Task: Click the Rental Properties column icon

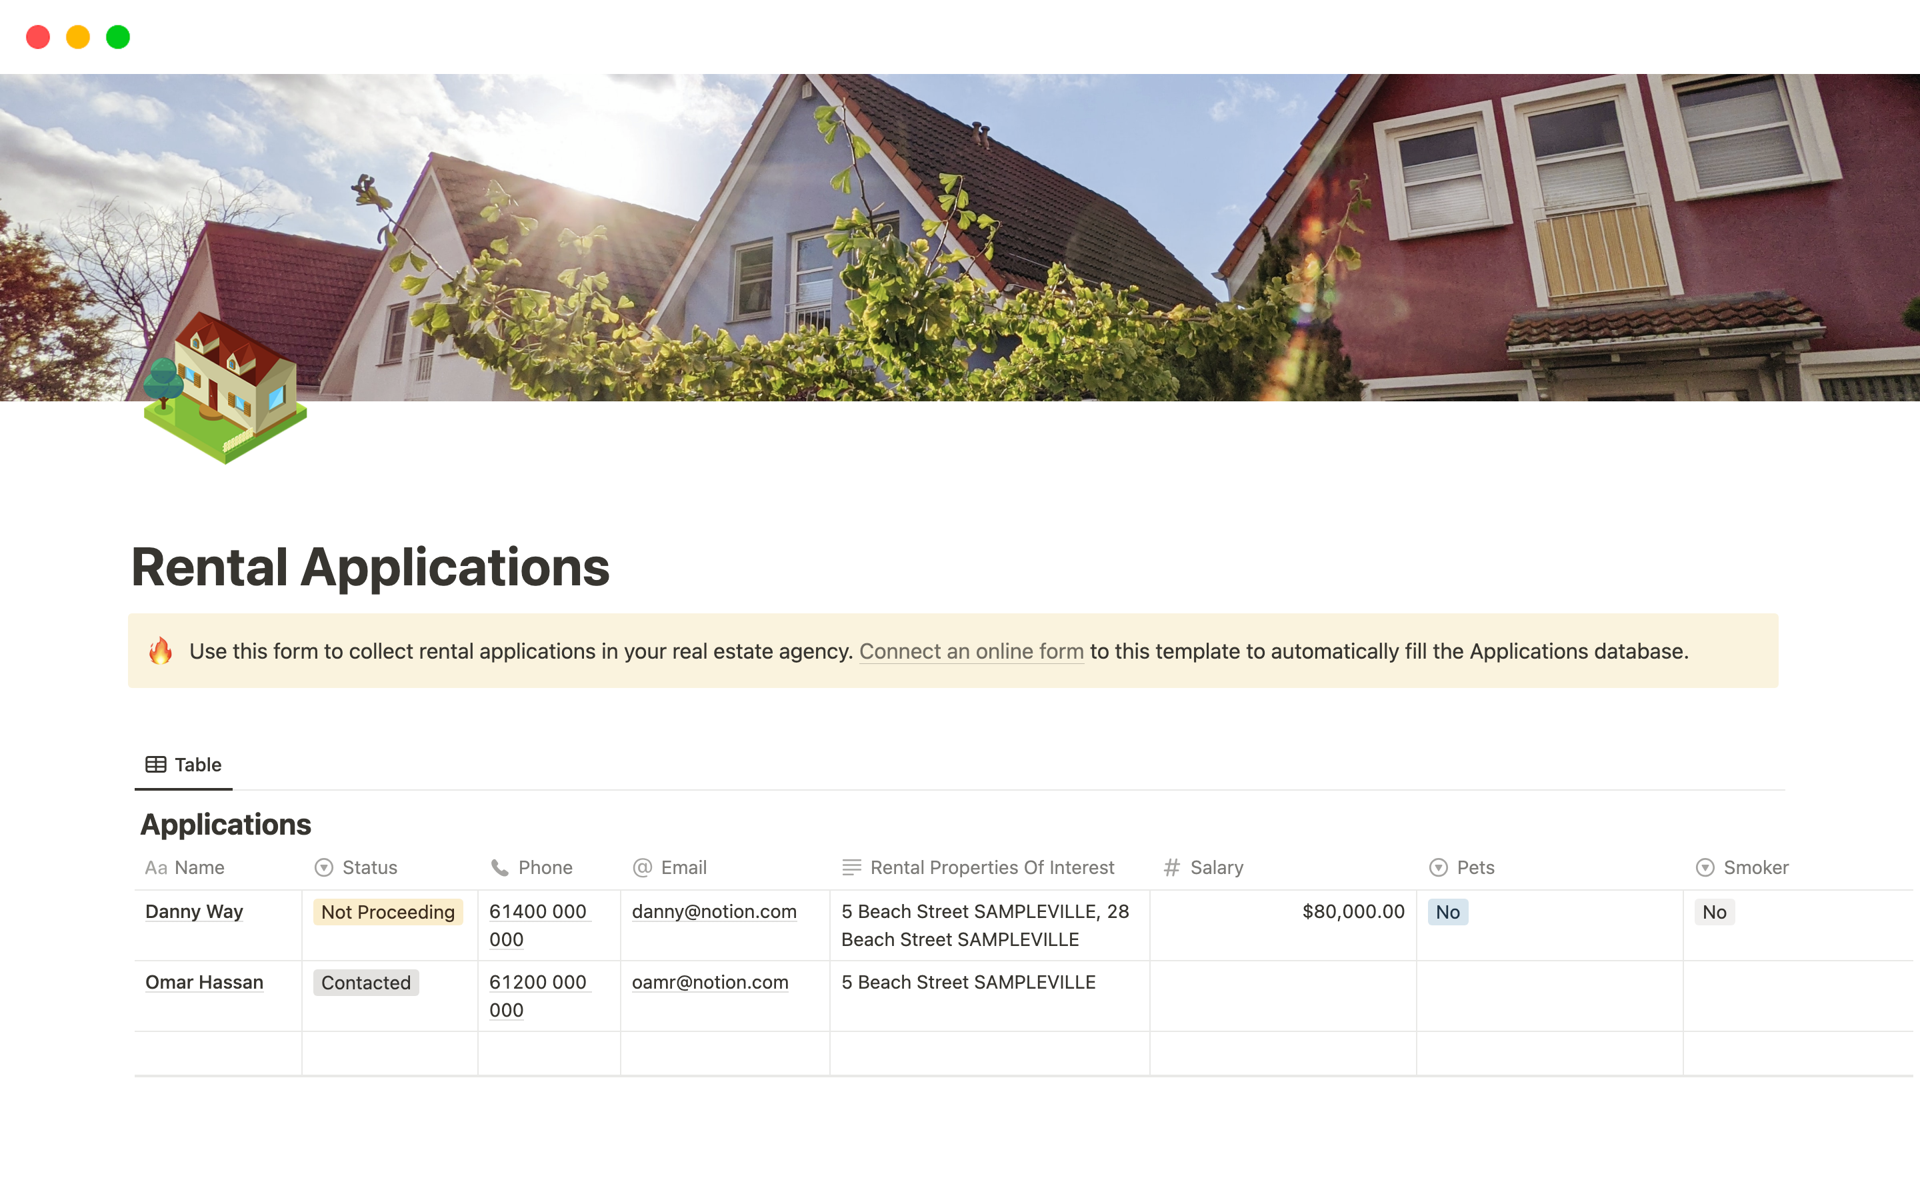Action: [x=851, y=867]
